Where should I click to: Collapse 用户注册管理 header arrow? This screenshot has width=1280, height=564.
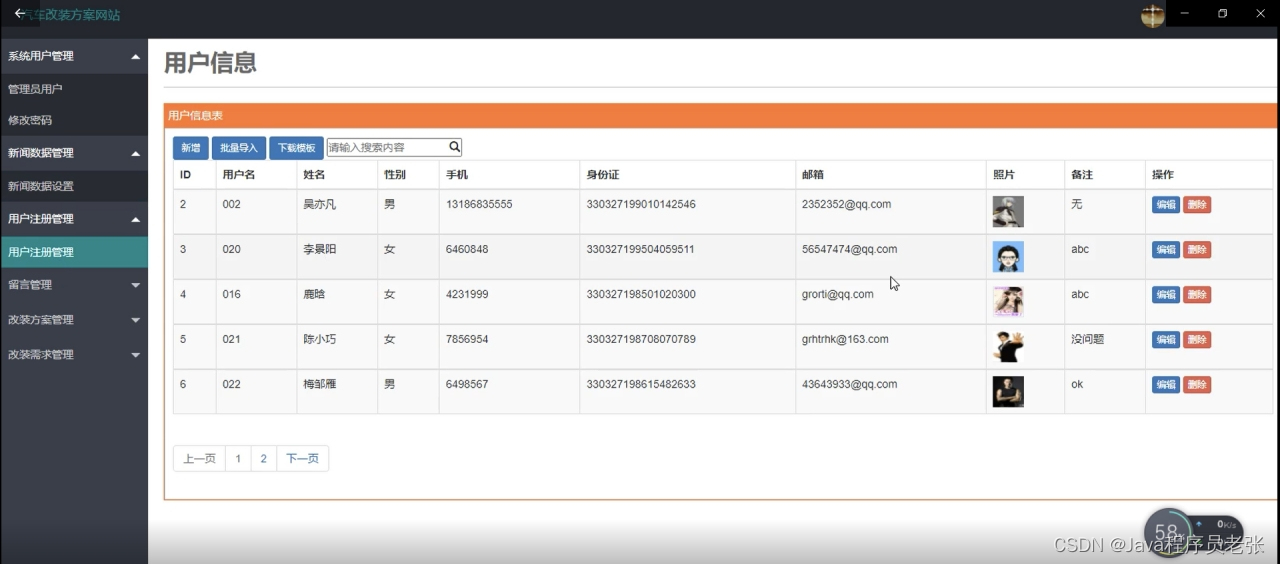[135, 219]
